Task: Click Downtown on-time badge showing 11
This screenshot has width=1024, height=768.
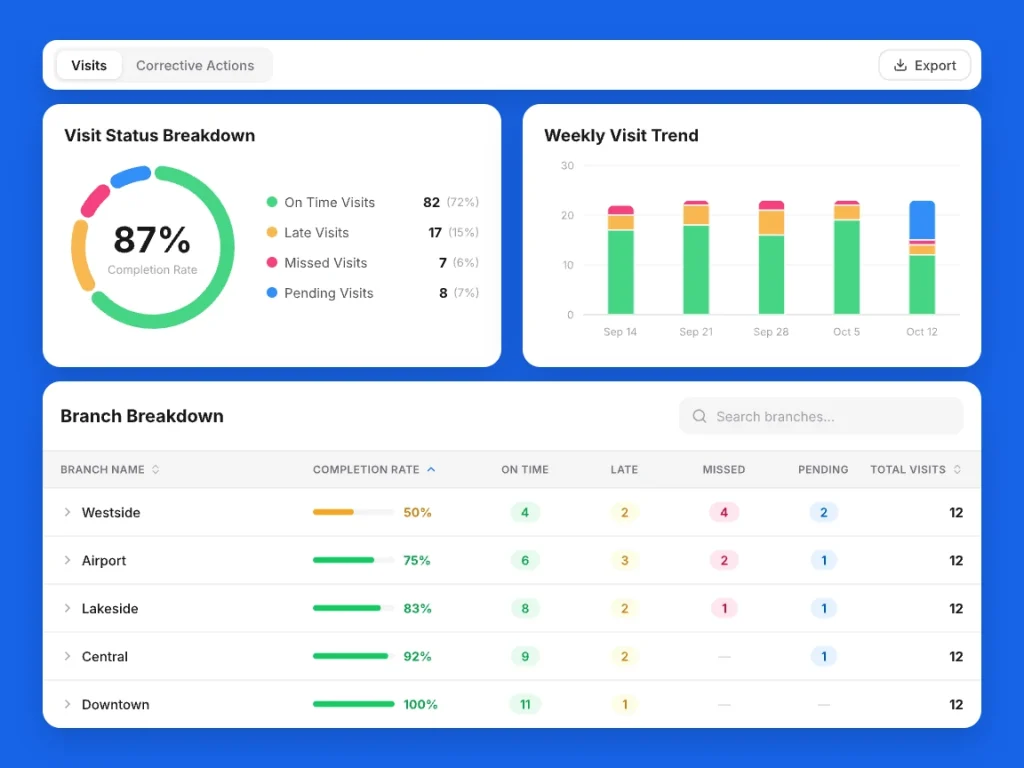Action: (x=525, y=705)
